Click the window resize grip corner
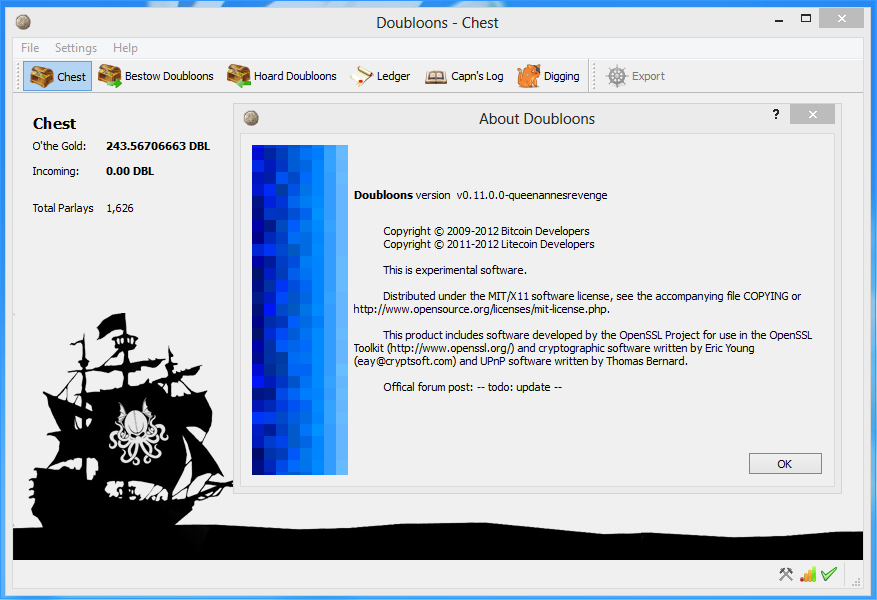 (x=856, y=582)
